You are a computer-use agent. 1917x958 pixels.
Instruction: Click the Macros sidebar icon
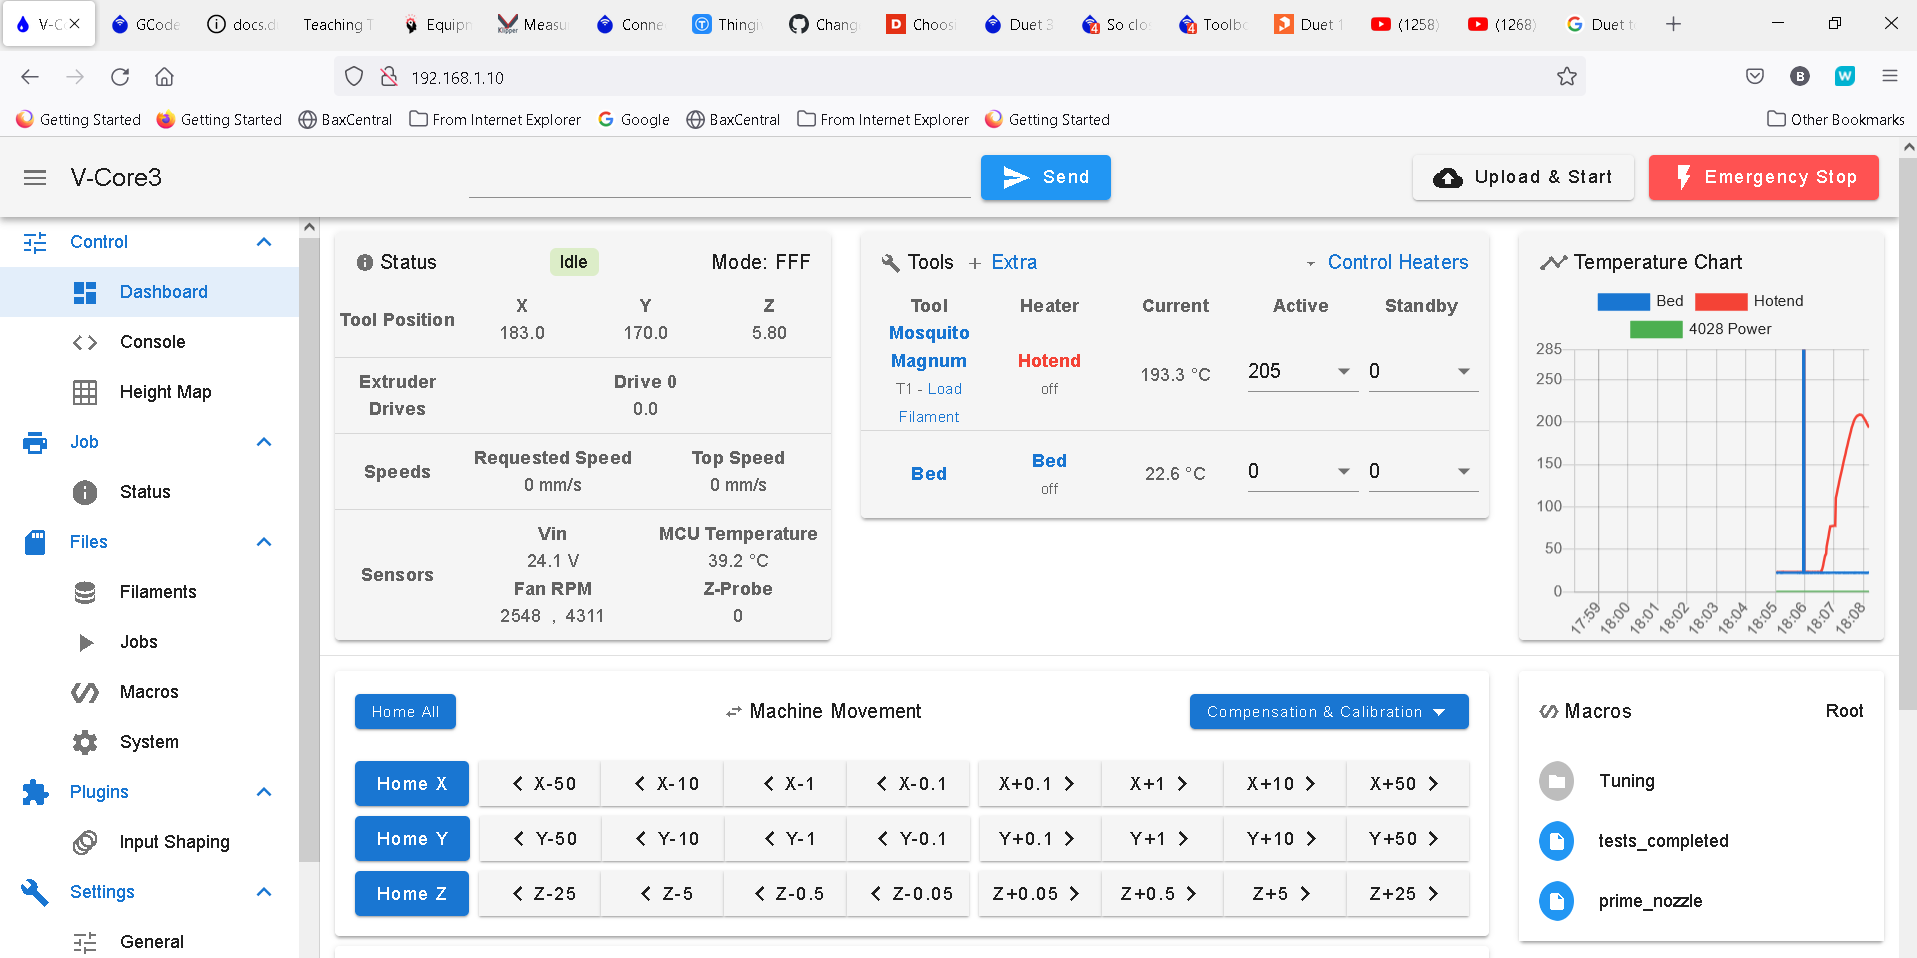click(85, 692)
